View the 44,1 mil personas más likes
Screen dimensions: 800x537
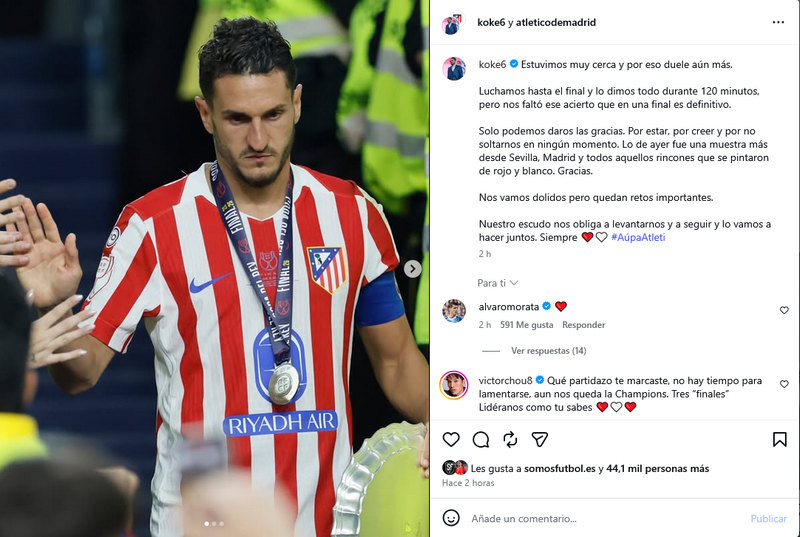coord(658,469)
